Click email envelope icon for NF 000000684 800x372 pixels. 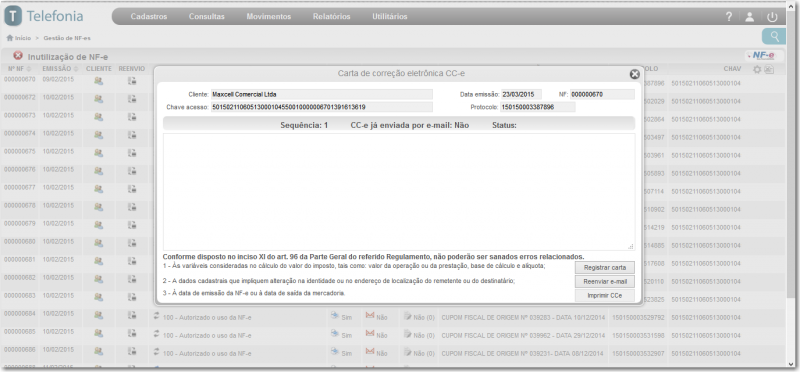tap(370, 316)
